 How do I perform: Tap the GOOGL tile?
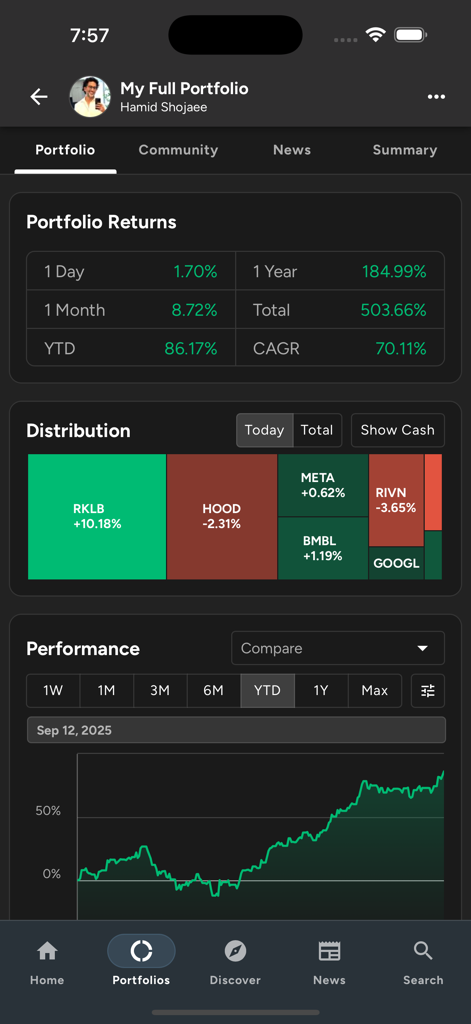coord(396,563)
